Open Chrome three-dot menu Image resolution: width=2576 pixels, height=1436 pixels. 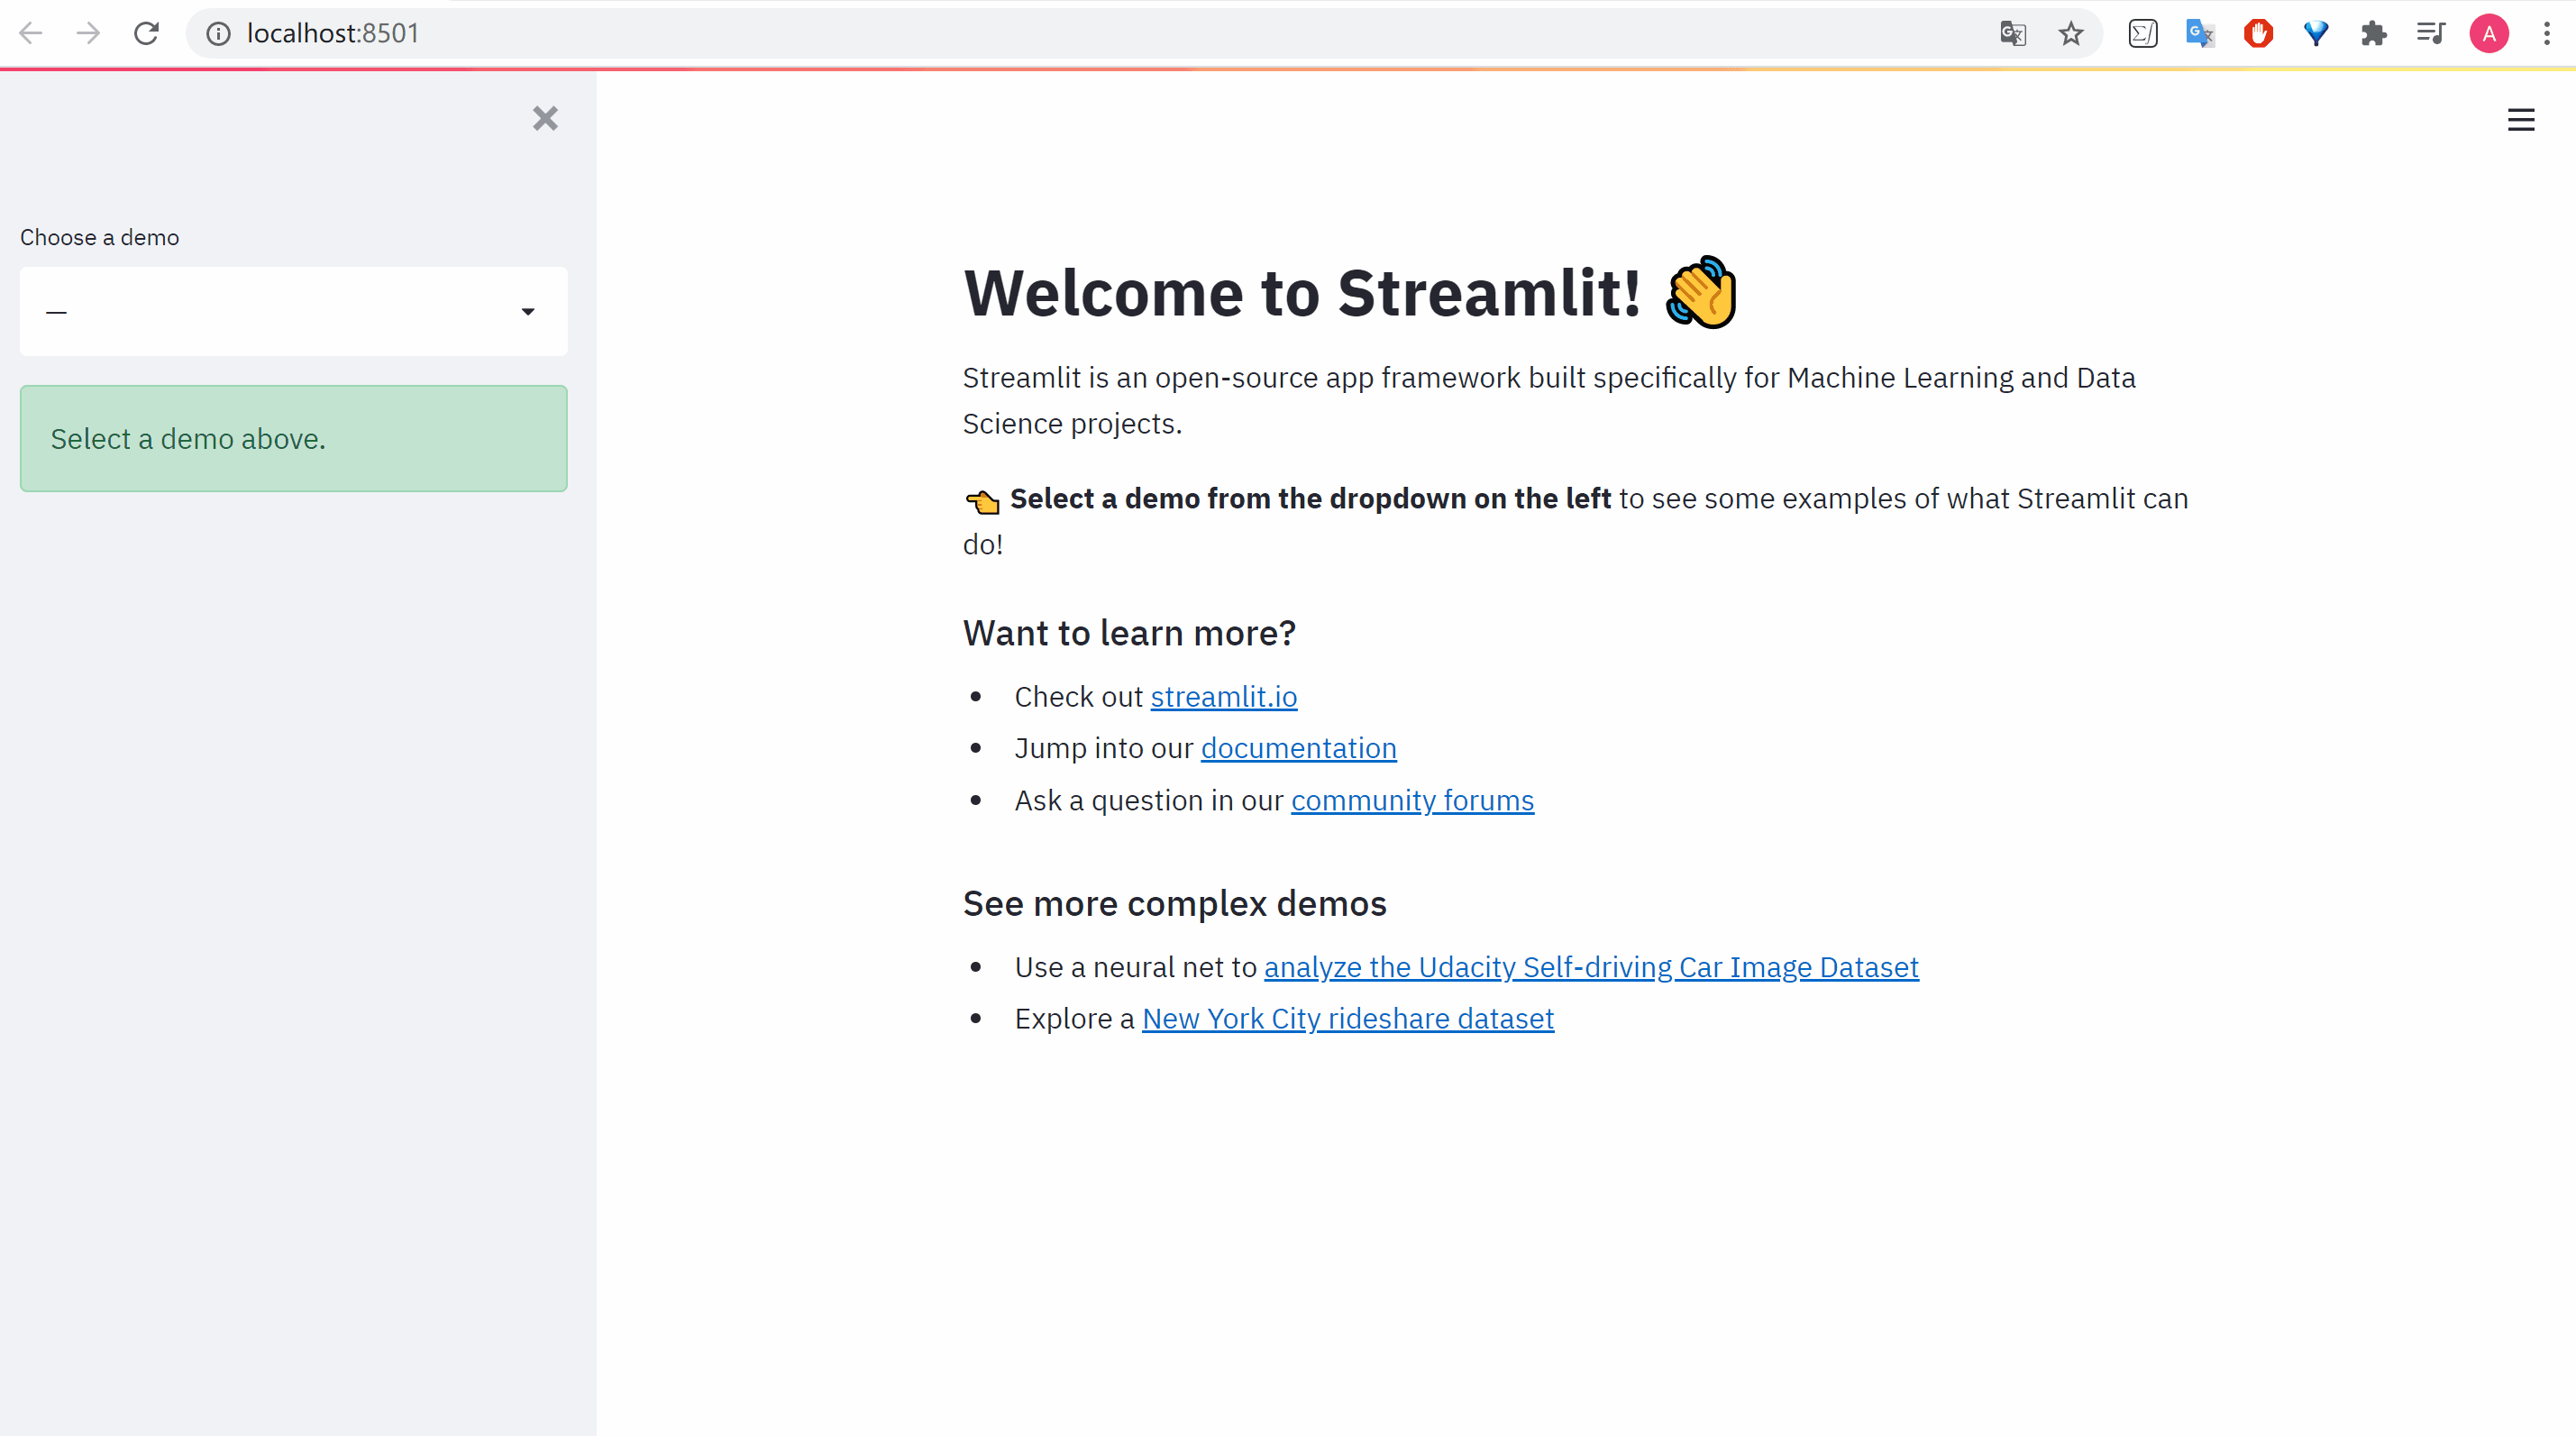[2547, 34]
